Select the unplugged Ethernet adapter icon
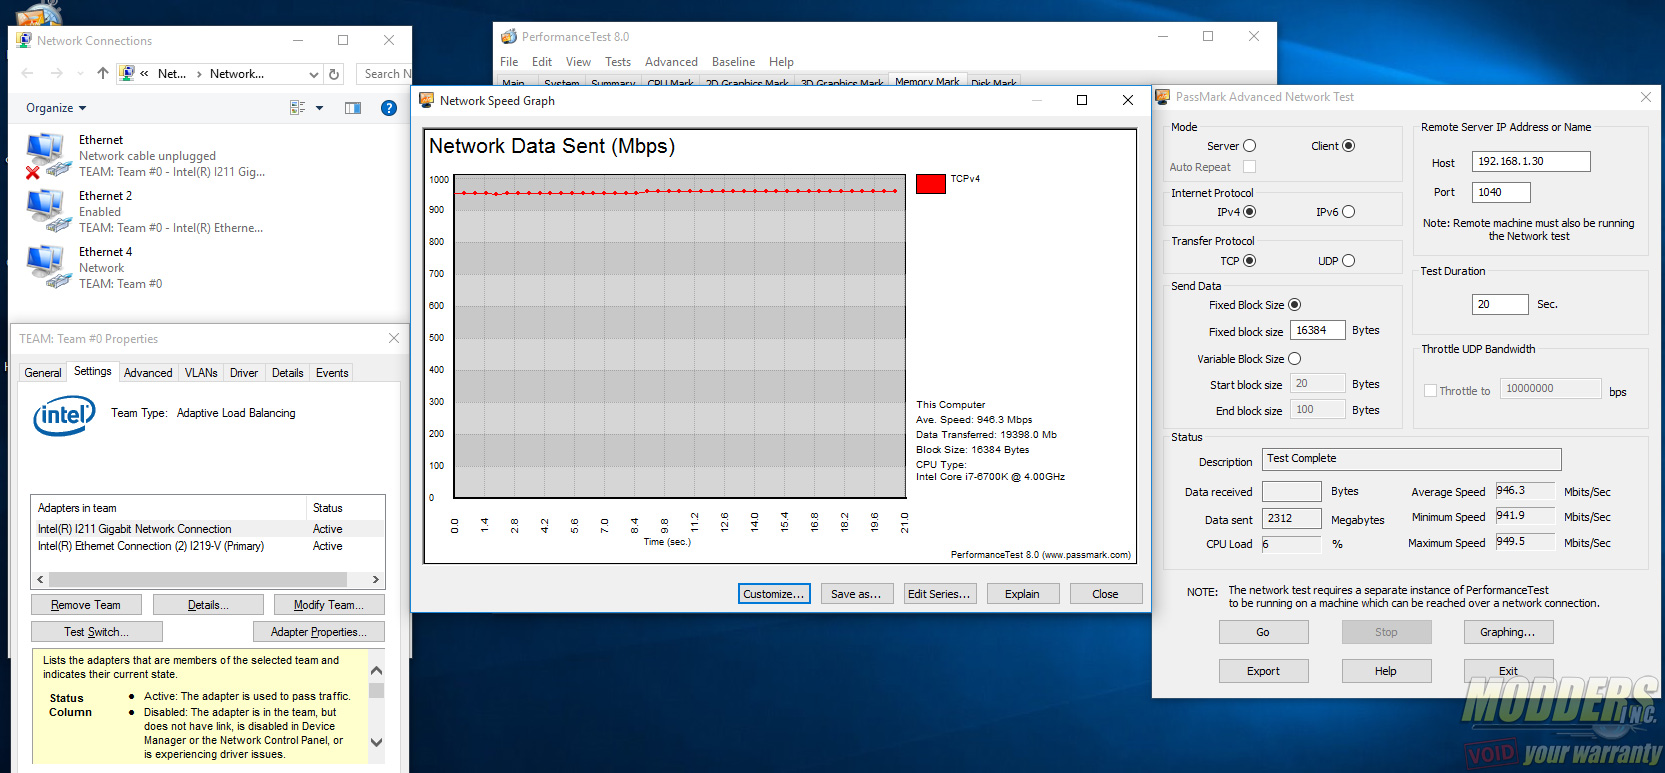 pyautogui.click(x=47, y=156)
